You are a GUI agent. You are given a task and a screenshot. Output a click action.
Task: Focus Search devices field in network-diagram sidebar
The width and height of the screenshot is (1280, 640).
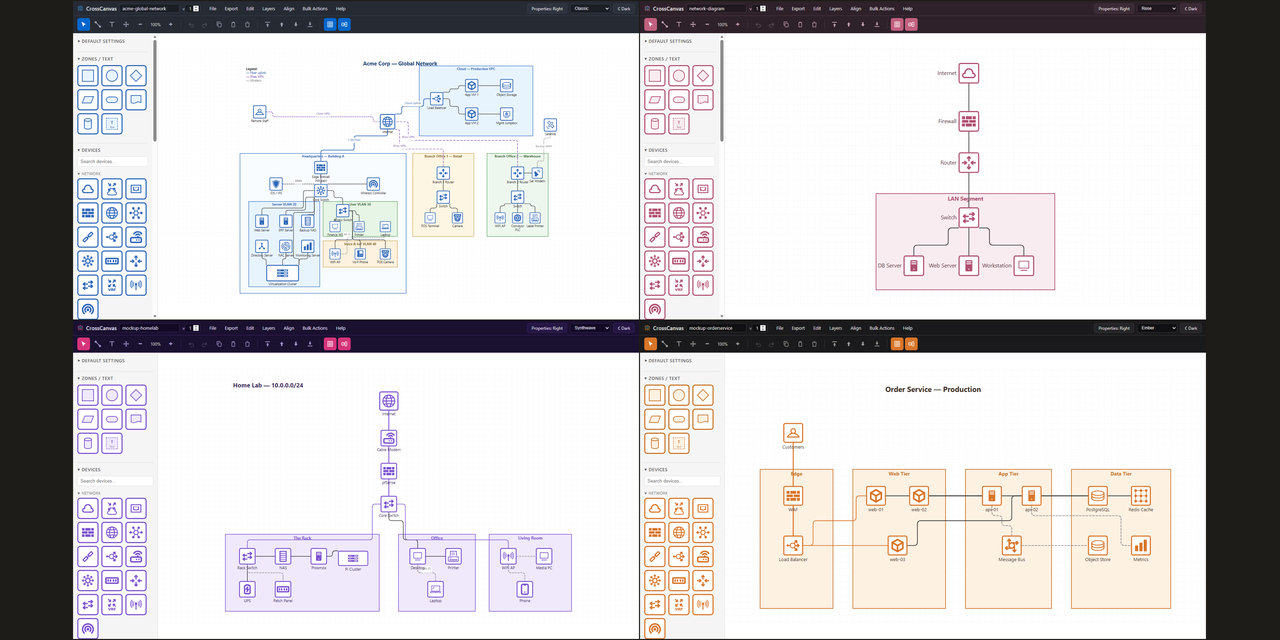[x=681, y=161]
